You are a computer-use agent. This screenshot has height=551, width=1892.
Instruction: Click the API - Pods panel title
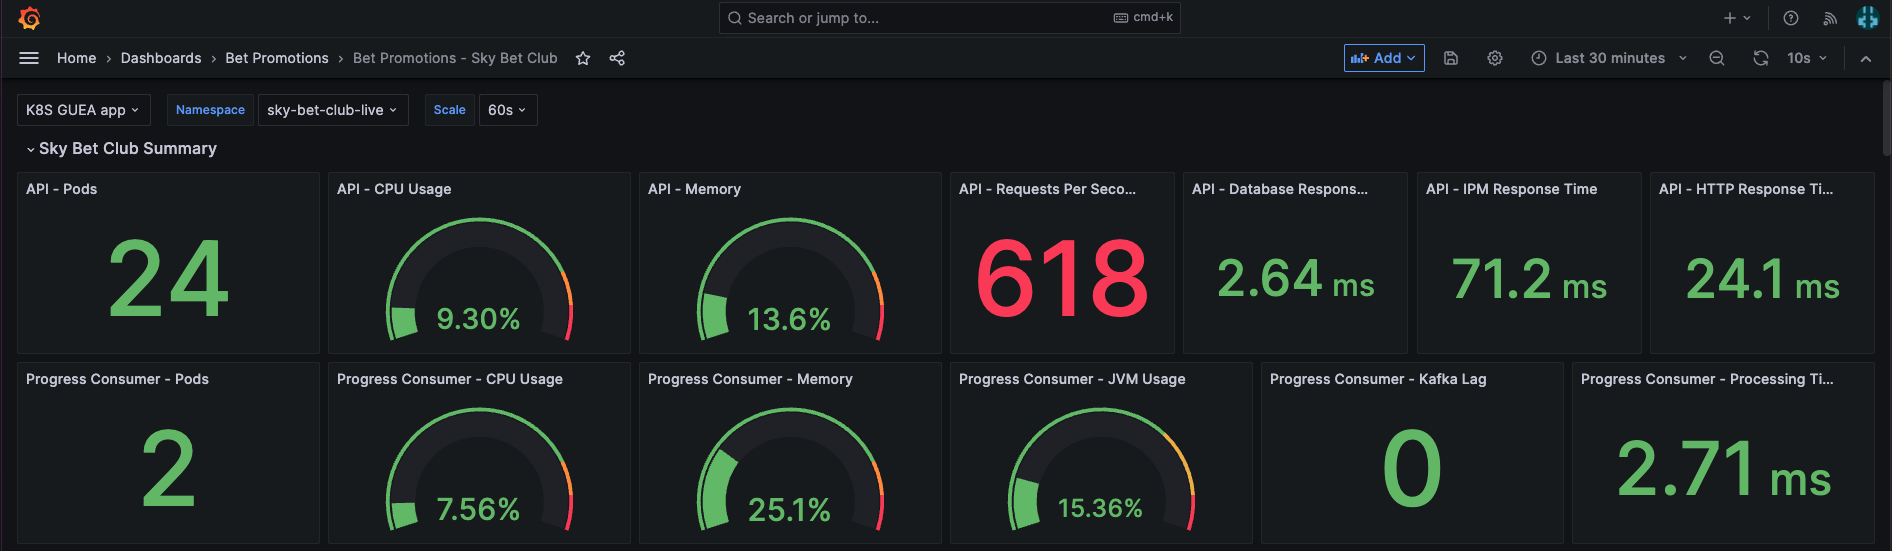pyautogui.click(x=62, y=189)
